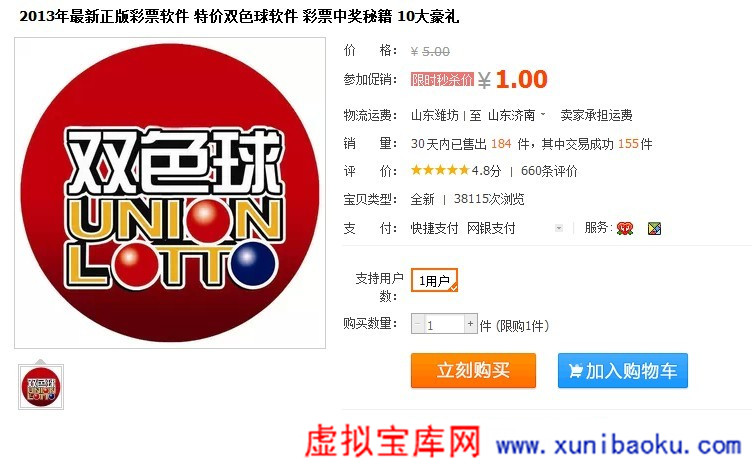The image size is (755, 470).
Task: Click the heart-shaped service guarantee icon
Action: click(x=625, y=228)
